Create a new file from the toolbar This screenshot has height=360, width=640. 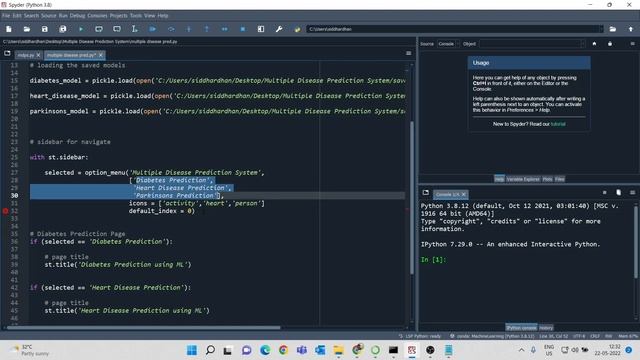(x=9, y=29)
